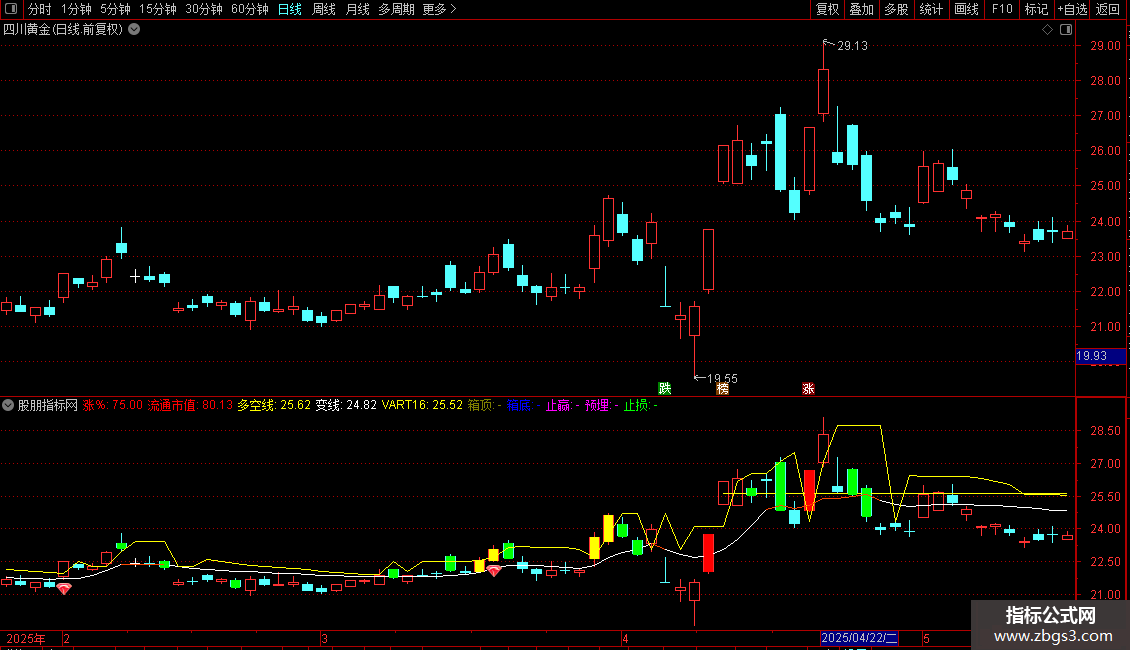Image resolution: width=1130 pixels, height=650 pixels.
Task: Click the 28.50 sub-chart axis label
Action: [x=1105, y=431]
